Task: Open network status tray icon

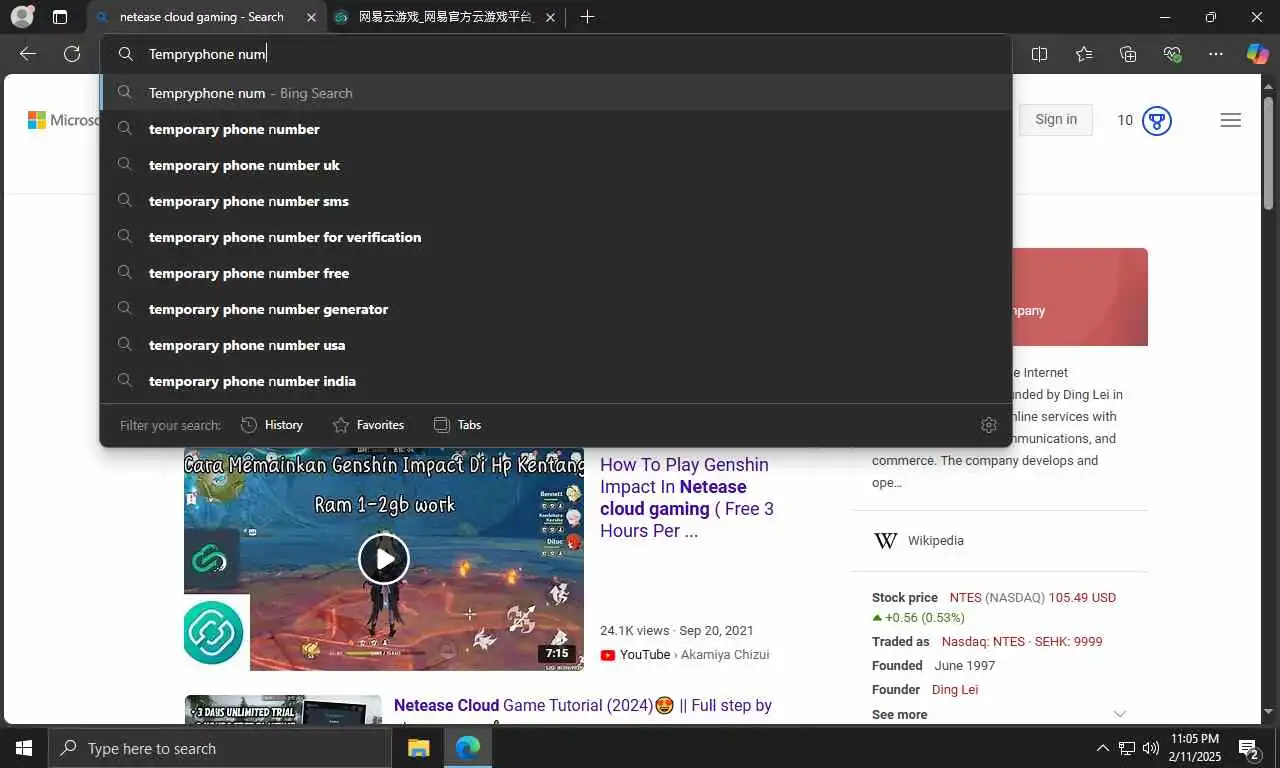Action: pyautogui.click(x=1127, y=748)
